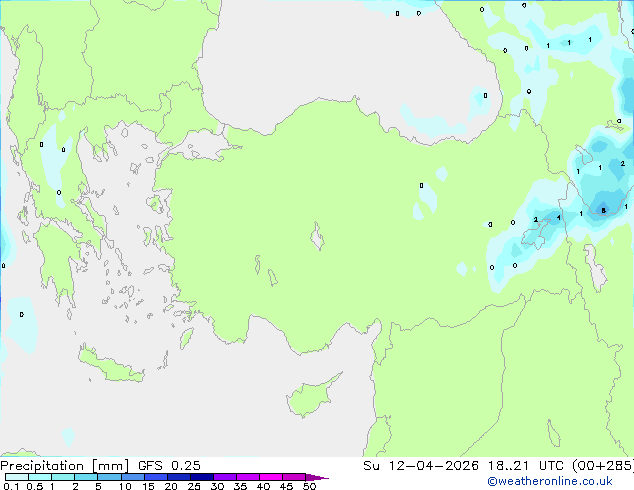Click the 20–25 mm legend color box

pos(179,477)
